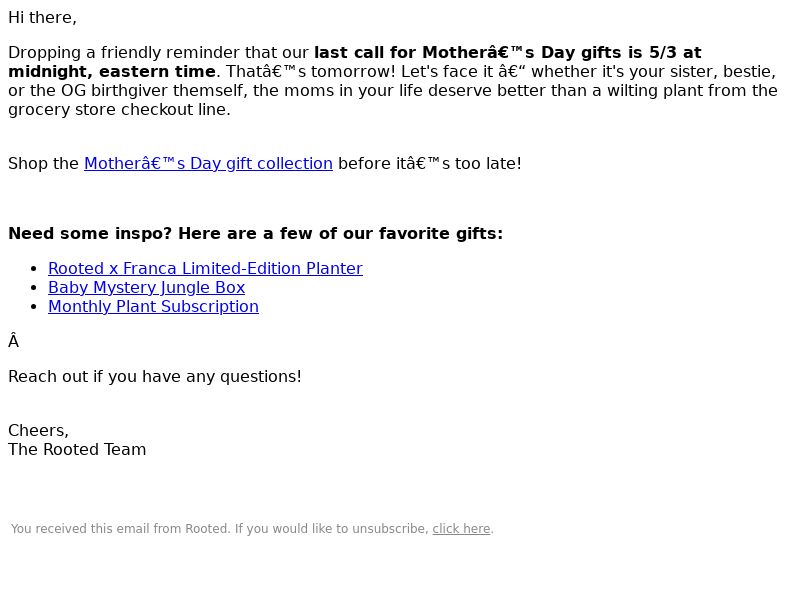Click 'The Rooted Team' signature

click(x=77, y=450)
